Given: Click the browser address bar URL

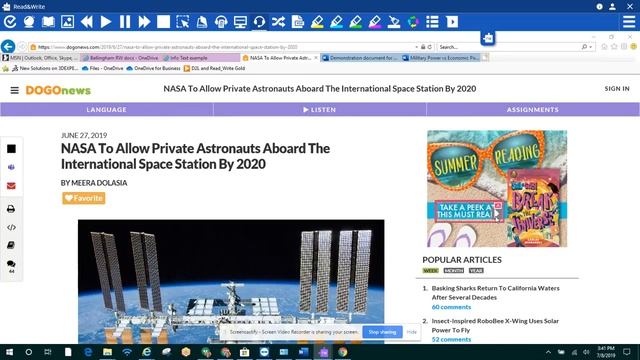Looking at the screenshot, I should 168,47.
